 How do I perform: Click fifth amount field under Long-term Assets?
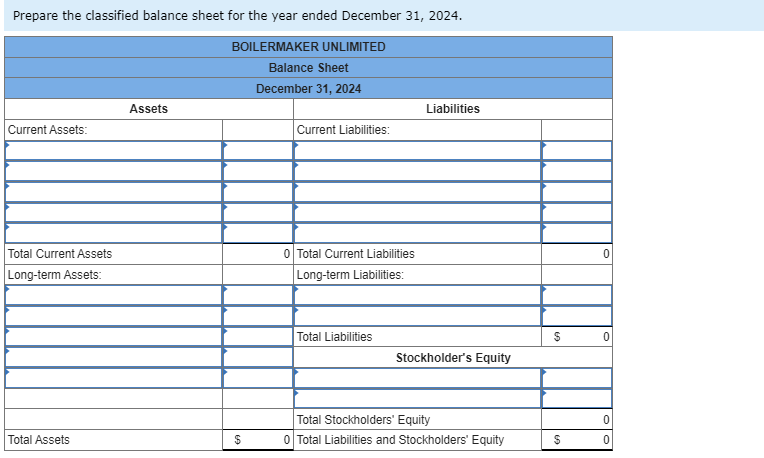258,378
